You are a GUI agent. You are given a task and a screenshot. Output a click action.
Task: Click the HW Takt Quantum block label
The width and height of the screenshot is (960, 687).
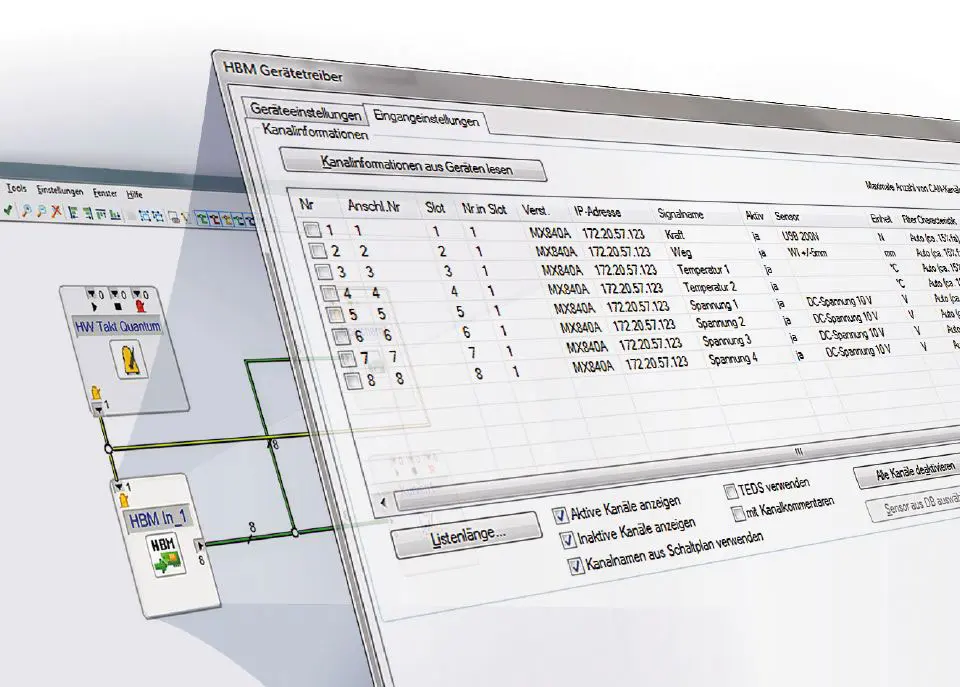118,326
